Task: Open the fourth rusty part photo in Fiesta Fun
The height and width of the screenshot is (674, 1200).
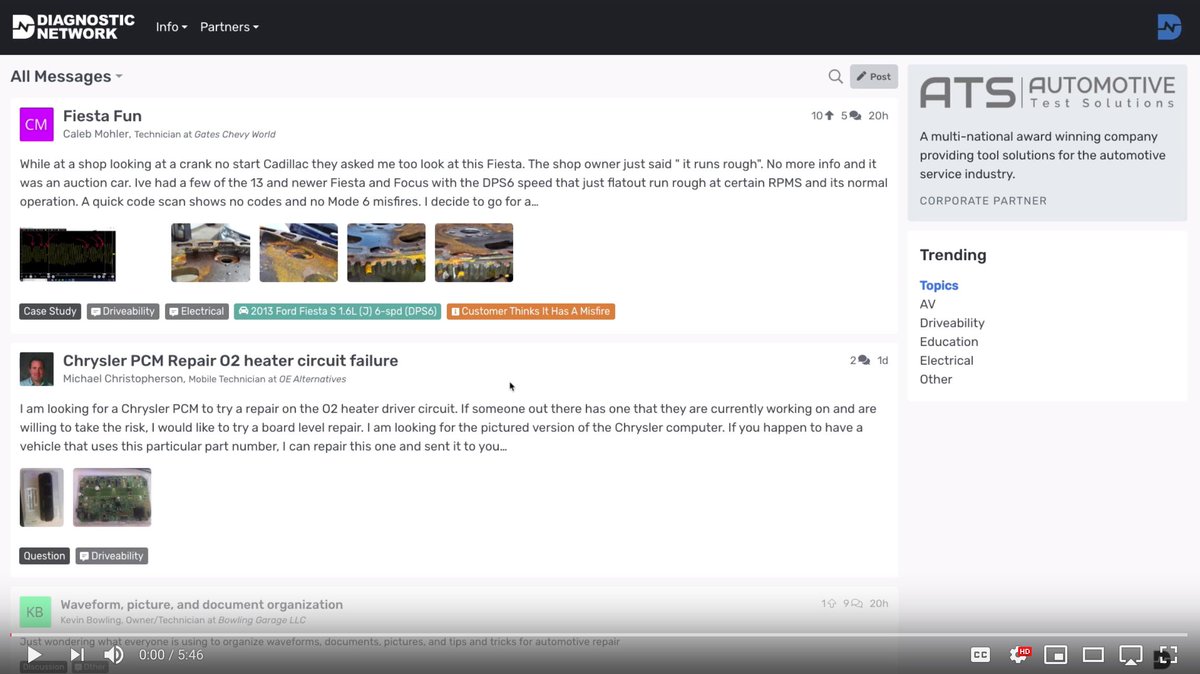Action: coord(473,253)
